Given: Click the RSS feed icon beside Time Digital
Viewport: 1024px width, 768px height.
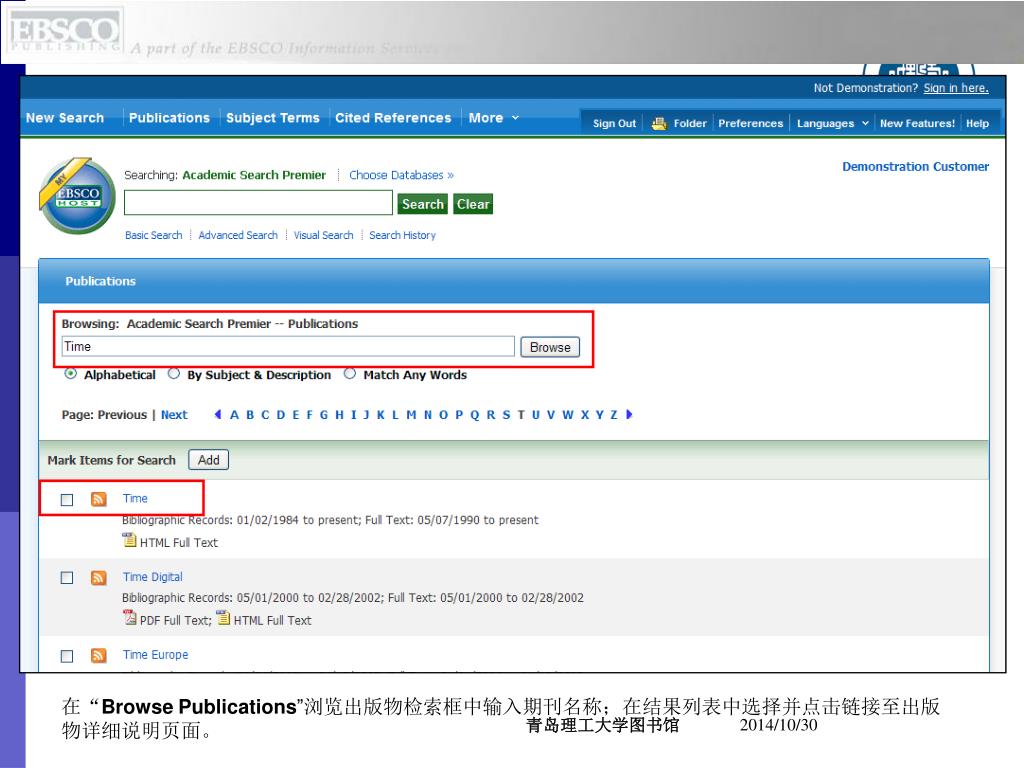Looking at the screenshot, I should click(99, 578).
